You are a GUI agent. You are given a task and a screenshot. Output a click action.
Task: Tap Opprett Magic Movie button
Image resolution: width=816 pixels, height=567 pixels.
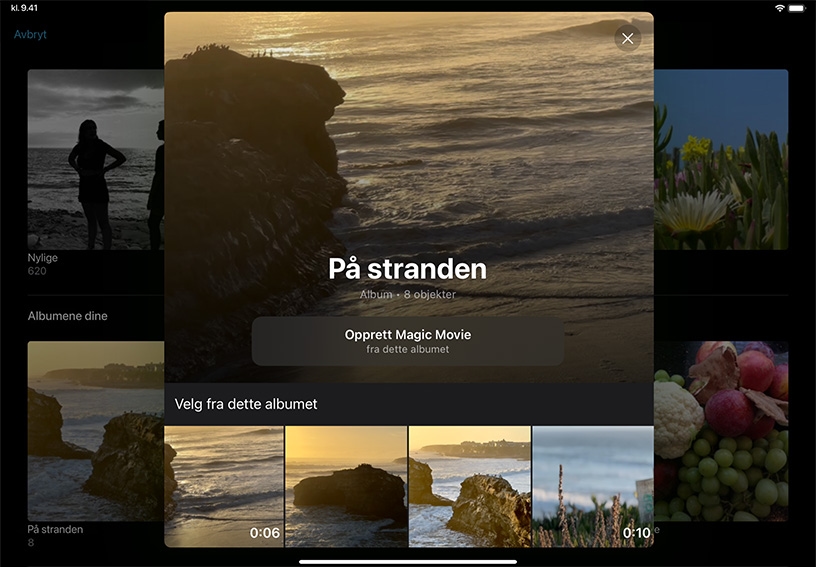(x=407, y=341)
